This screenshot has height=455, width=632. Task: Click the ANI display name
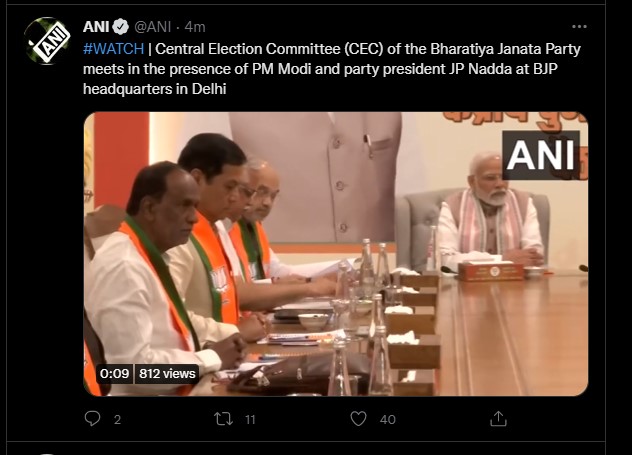pyautogui.click(x=96, y=27)
